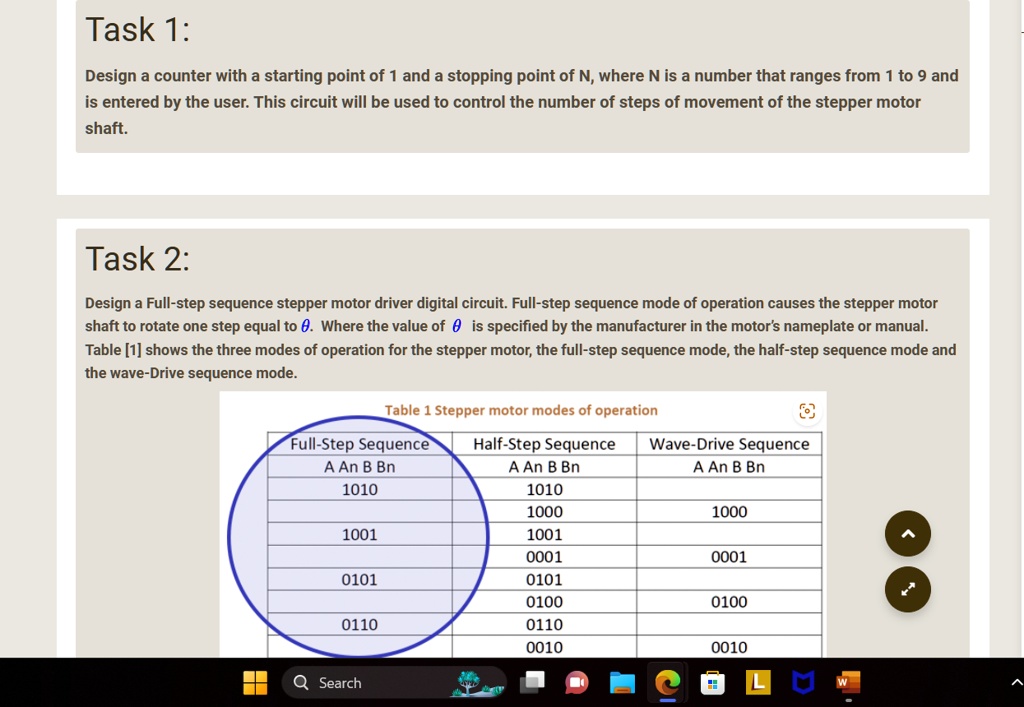Click A An B Bn under Half-Step Sequence

click(544, 467)
